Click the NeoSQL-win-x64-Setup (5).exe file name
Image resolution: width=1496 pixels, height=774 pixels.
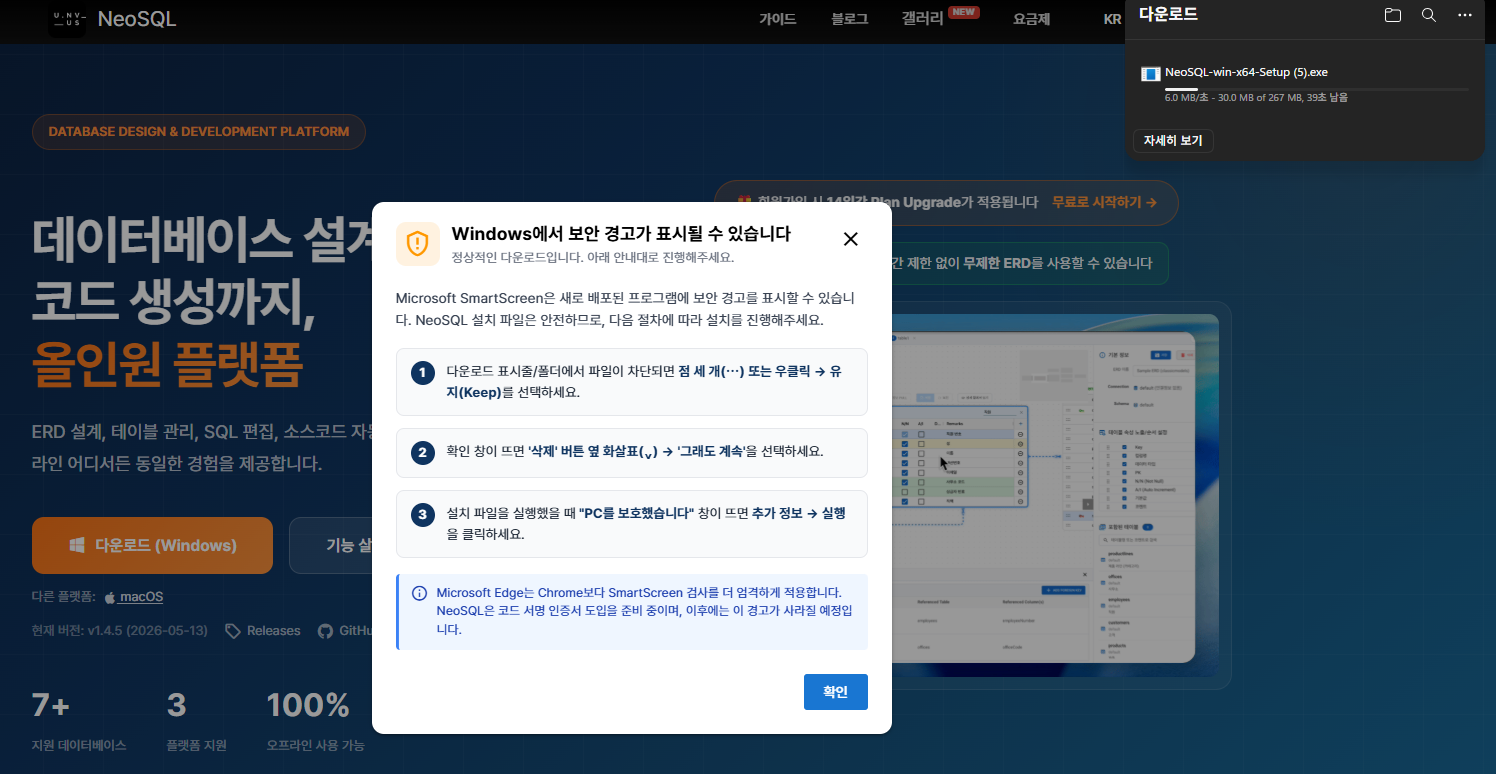click(1246, 72)
